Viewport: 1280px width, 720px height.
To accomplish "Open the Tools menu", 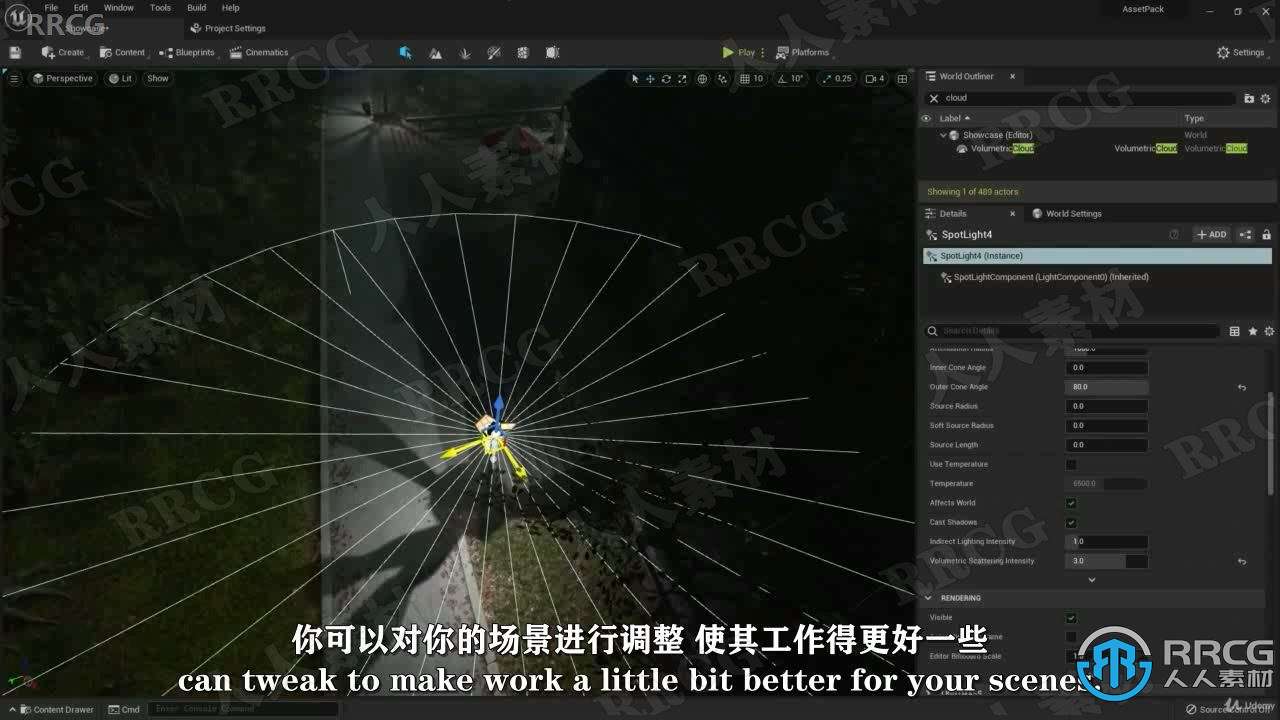I will click(x=160, y=8).
